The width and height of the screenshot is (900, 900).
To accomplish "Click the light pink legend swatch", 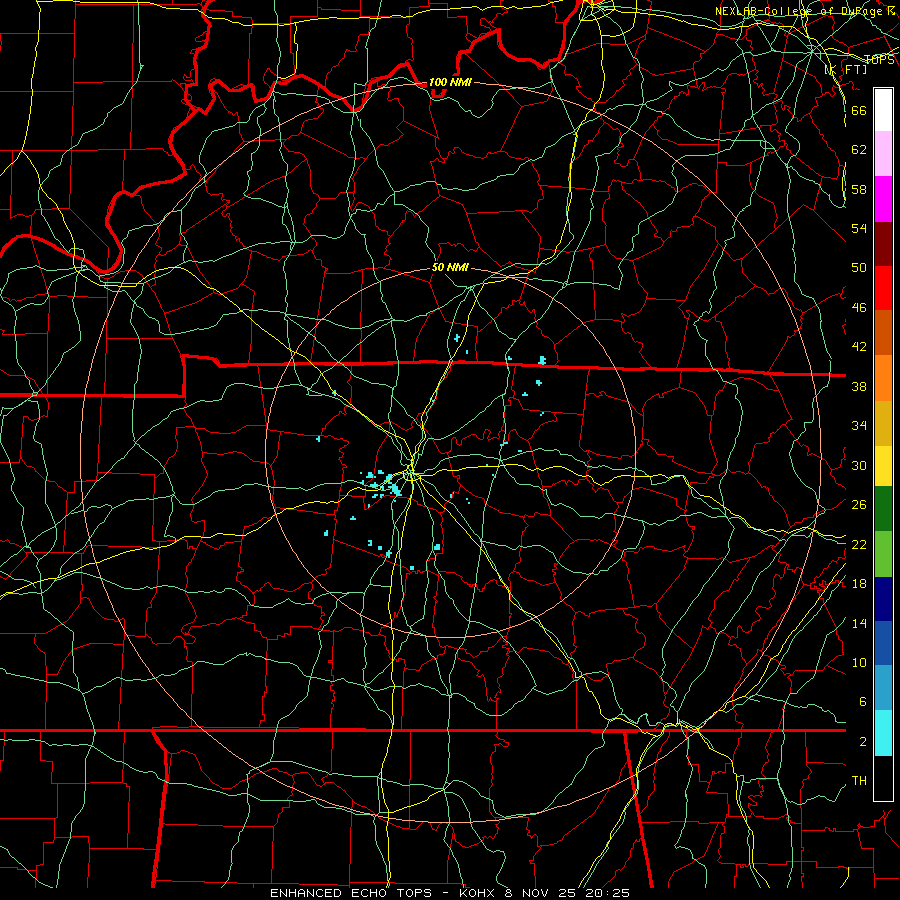I will (x=883, y=154).
